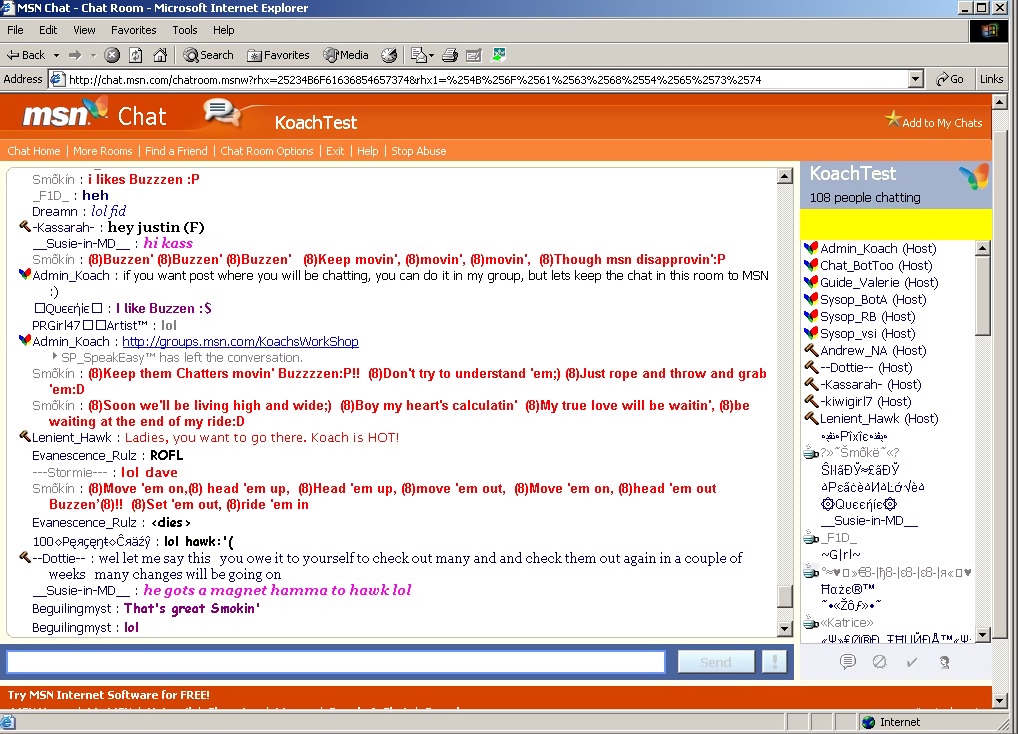Click the Edit page toolbar icon
Viewport: 1018px width, 734px height.
pyautogui.click(x=474, y=55)
